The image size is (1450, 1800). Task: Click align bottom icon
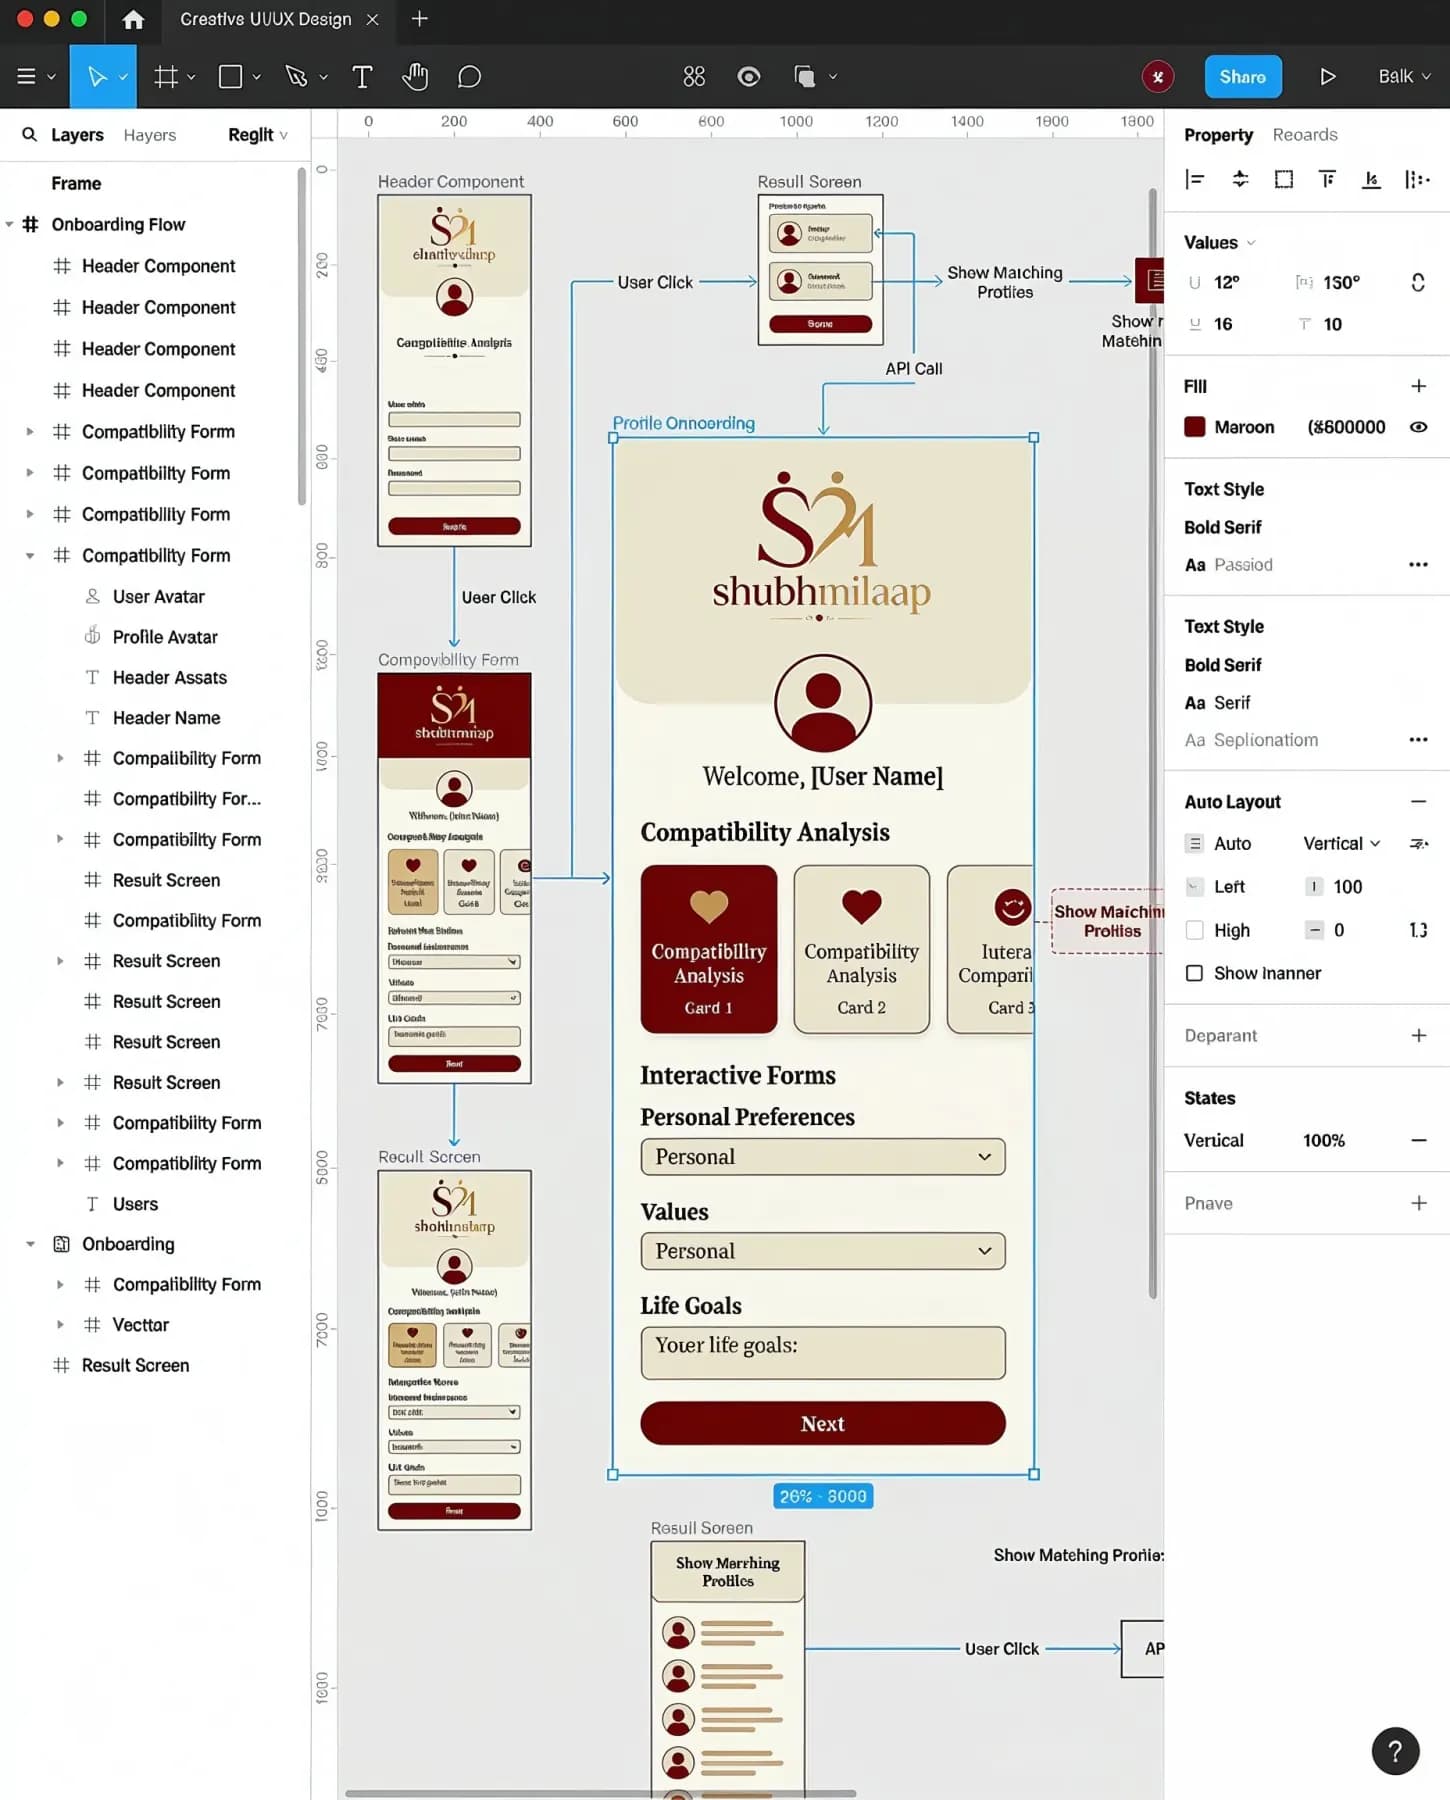pyautogui.click(x=1372, y=179)
